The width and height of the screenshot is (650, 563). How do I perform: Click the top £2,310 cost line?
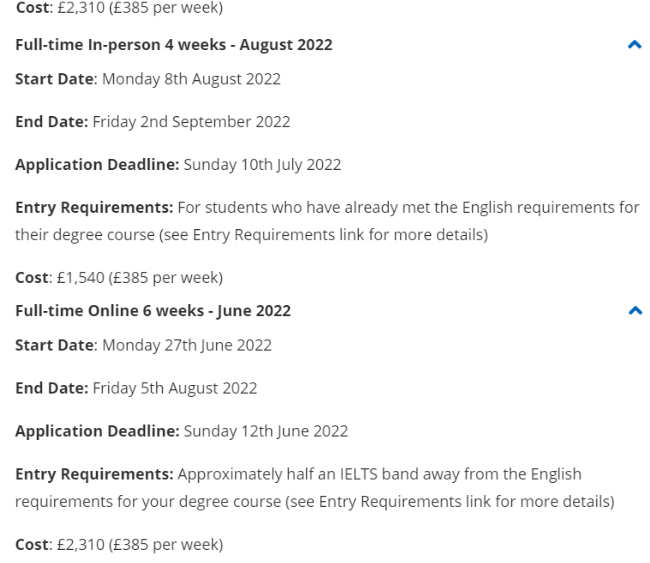119,7
